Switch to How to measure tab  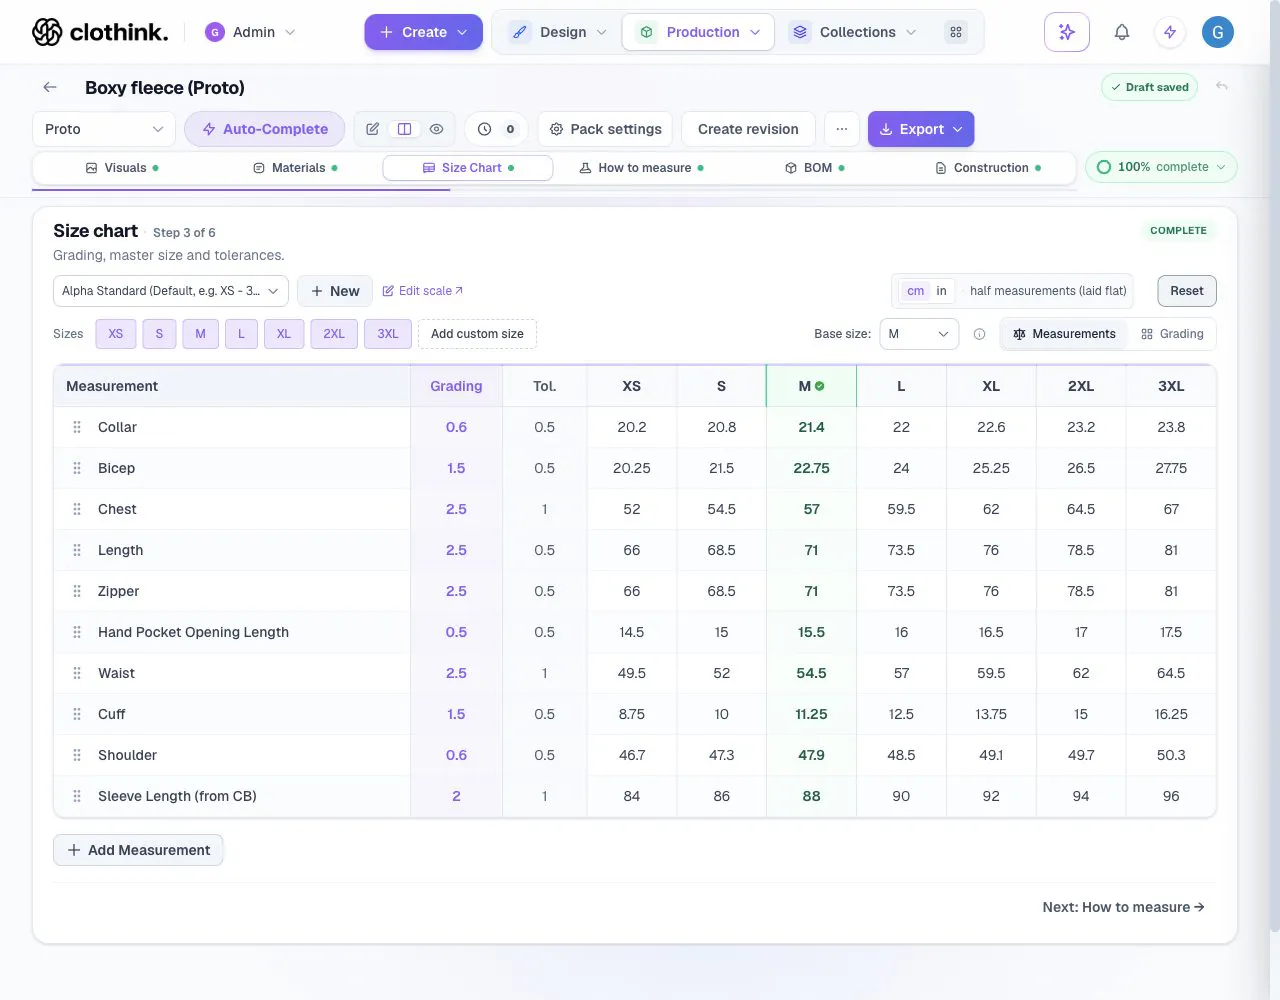click(x=641, y=168)
